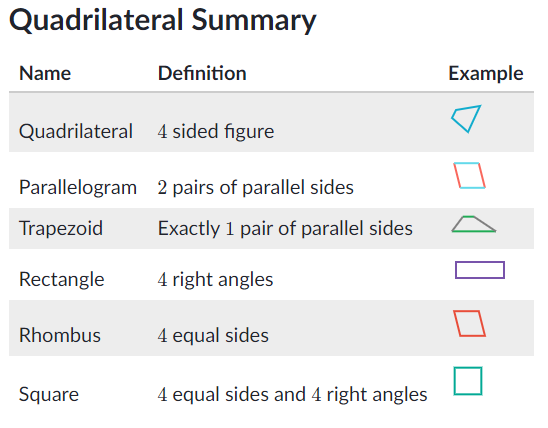Click the Rectangle row label
This screenshot has height=428, width=548.
point(62,280)
